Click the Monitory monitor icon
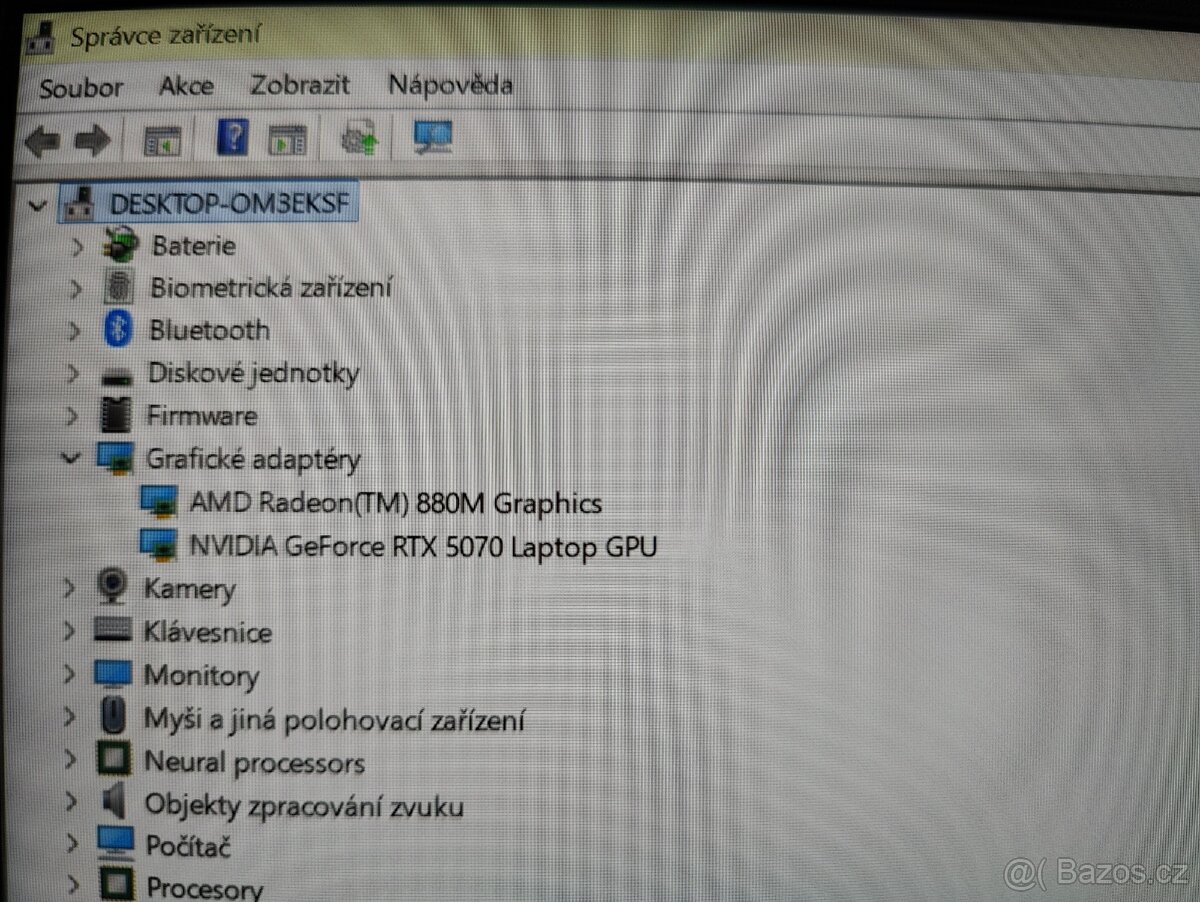Viewport: 1200px width, 902px height. coord(113,675)
